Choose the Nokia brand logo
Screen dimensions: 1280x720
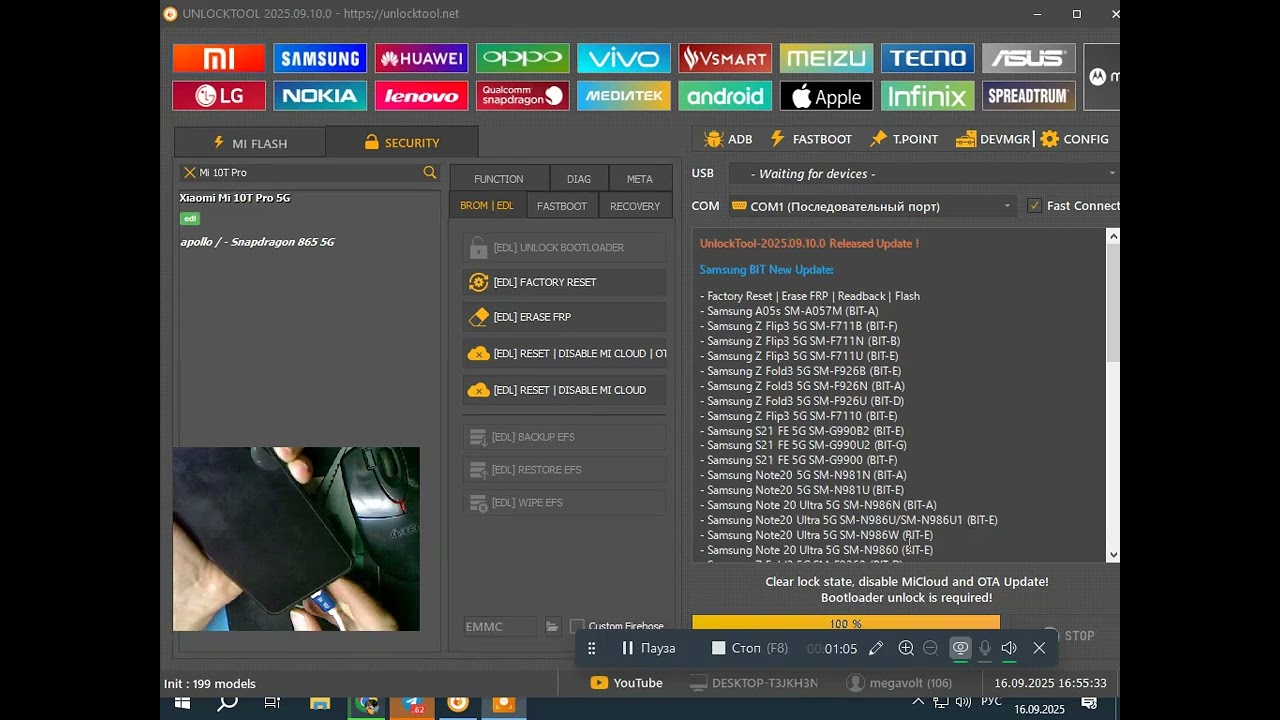coord(320,96)
